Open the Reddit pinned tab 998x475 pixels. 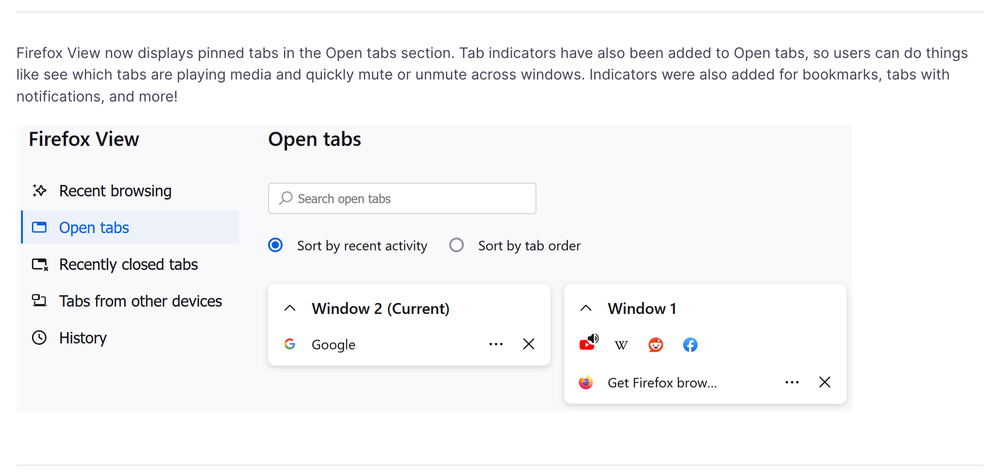point(656,345)
